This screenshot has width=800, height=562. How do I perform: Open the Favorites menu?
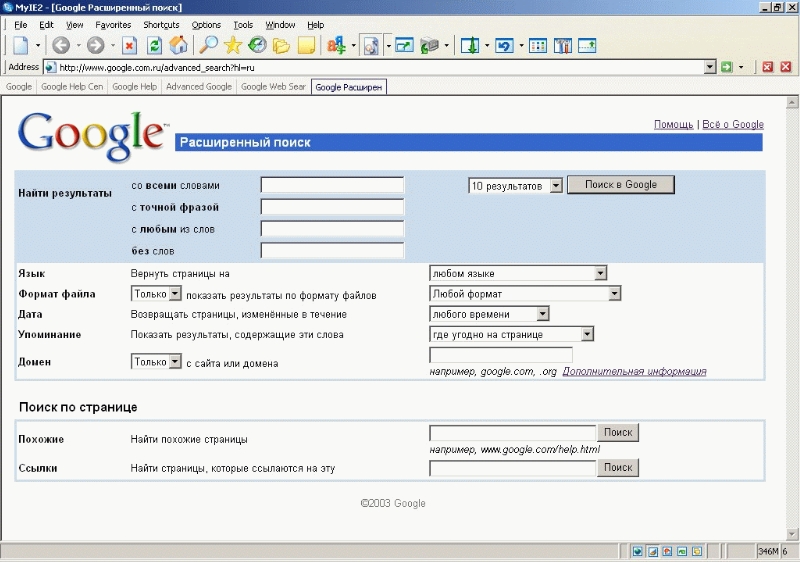coord(113,24)
